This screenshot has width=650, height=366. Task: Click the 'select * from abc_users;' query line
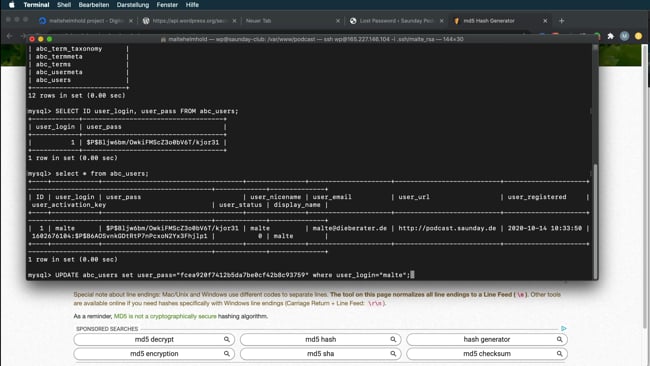pyautogui.click(x=88, y=174)
